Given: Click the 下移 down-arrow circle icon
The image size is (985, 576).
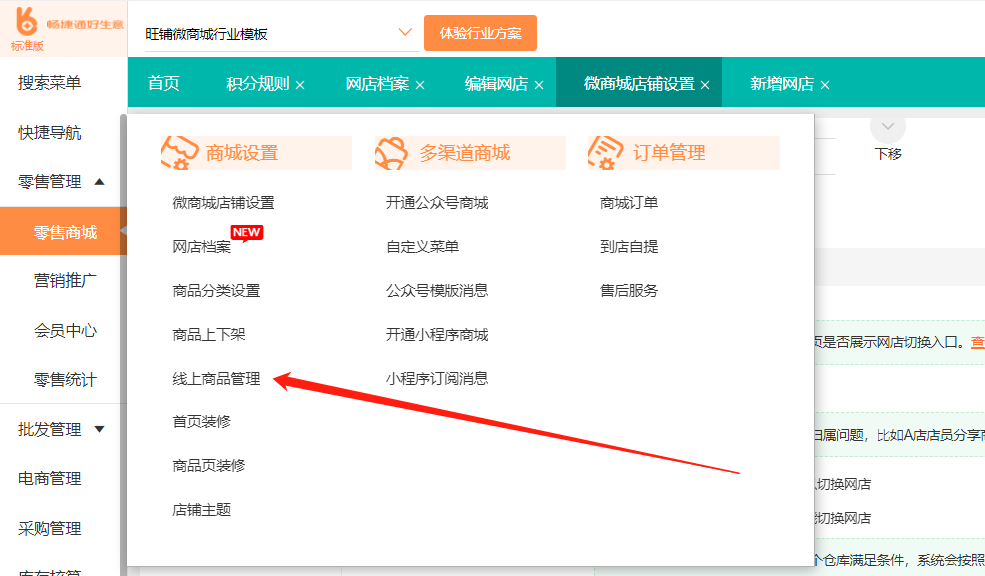Looking at the screenshot, I should click(887, 127).
